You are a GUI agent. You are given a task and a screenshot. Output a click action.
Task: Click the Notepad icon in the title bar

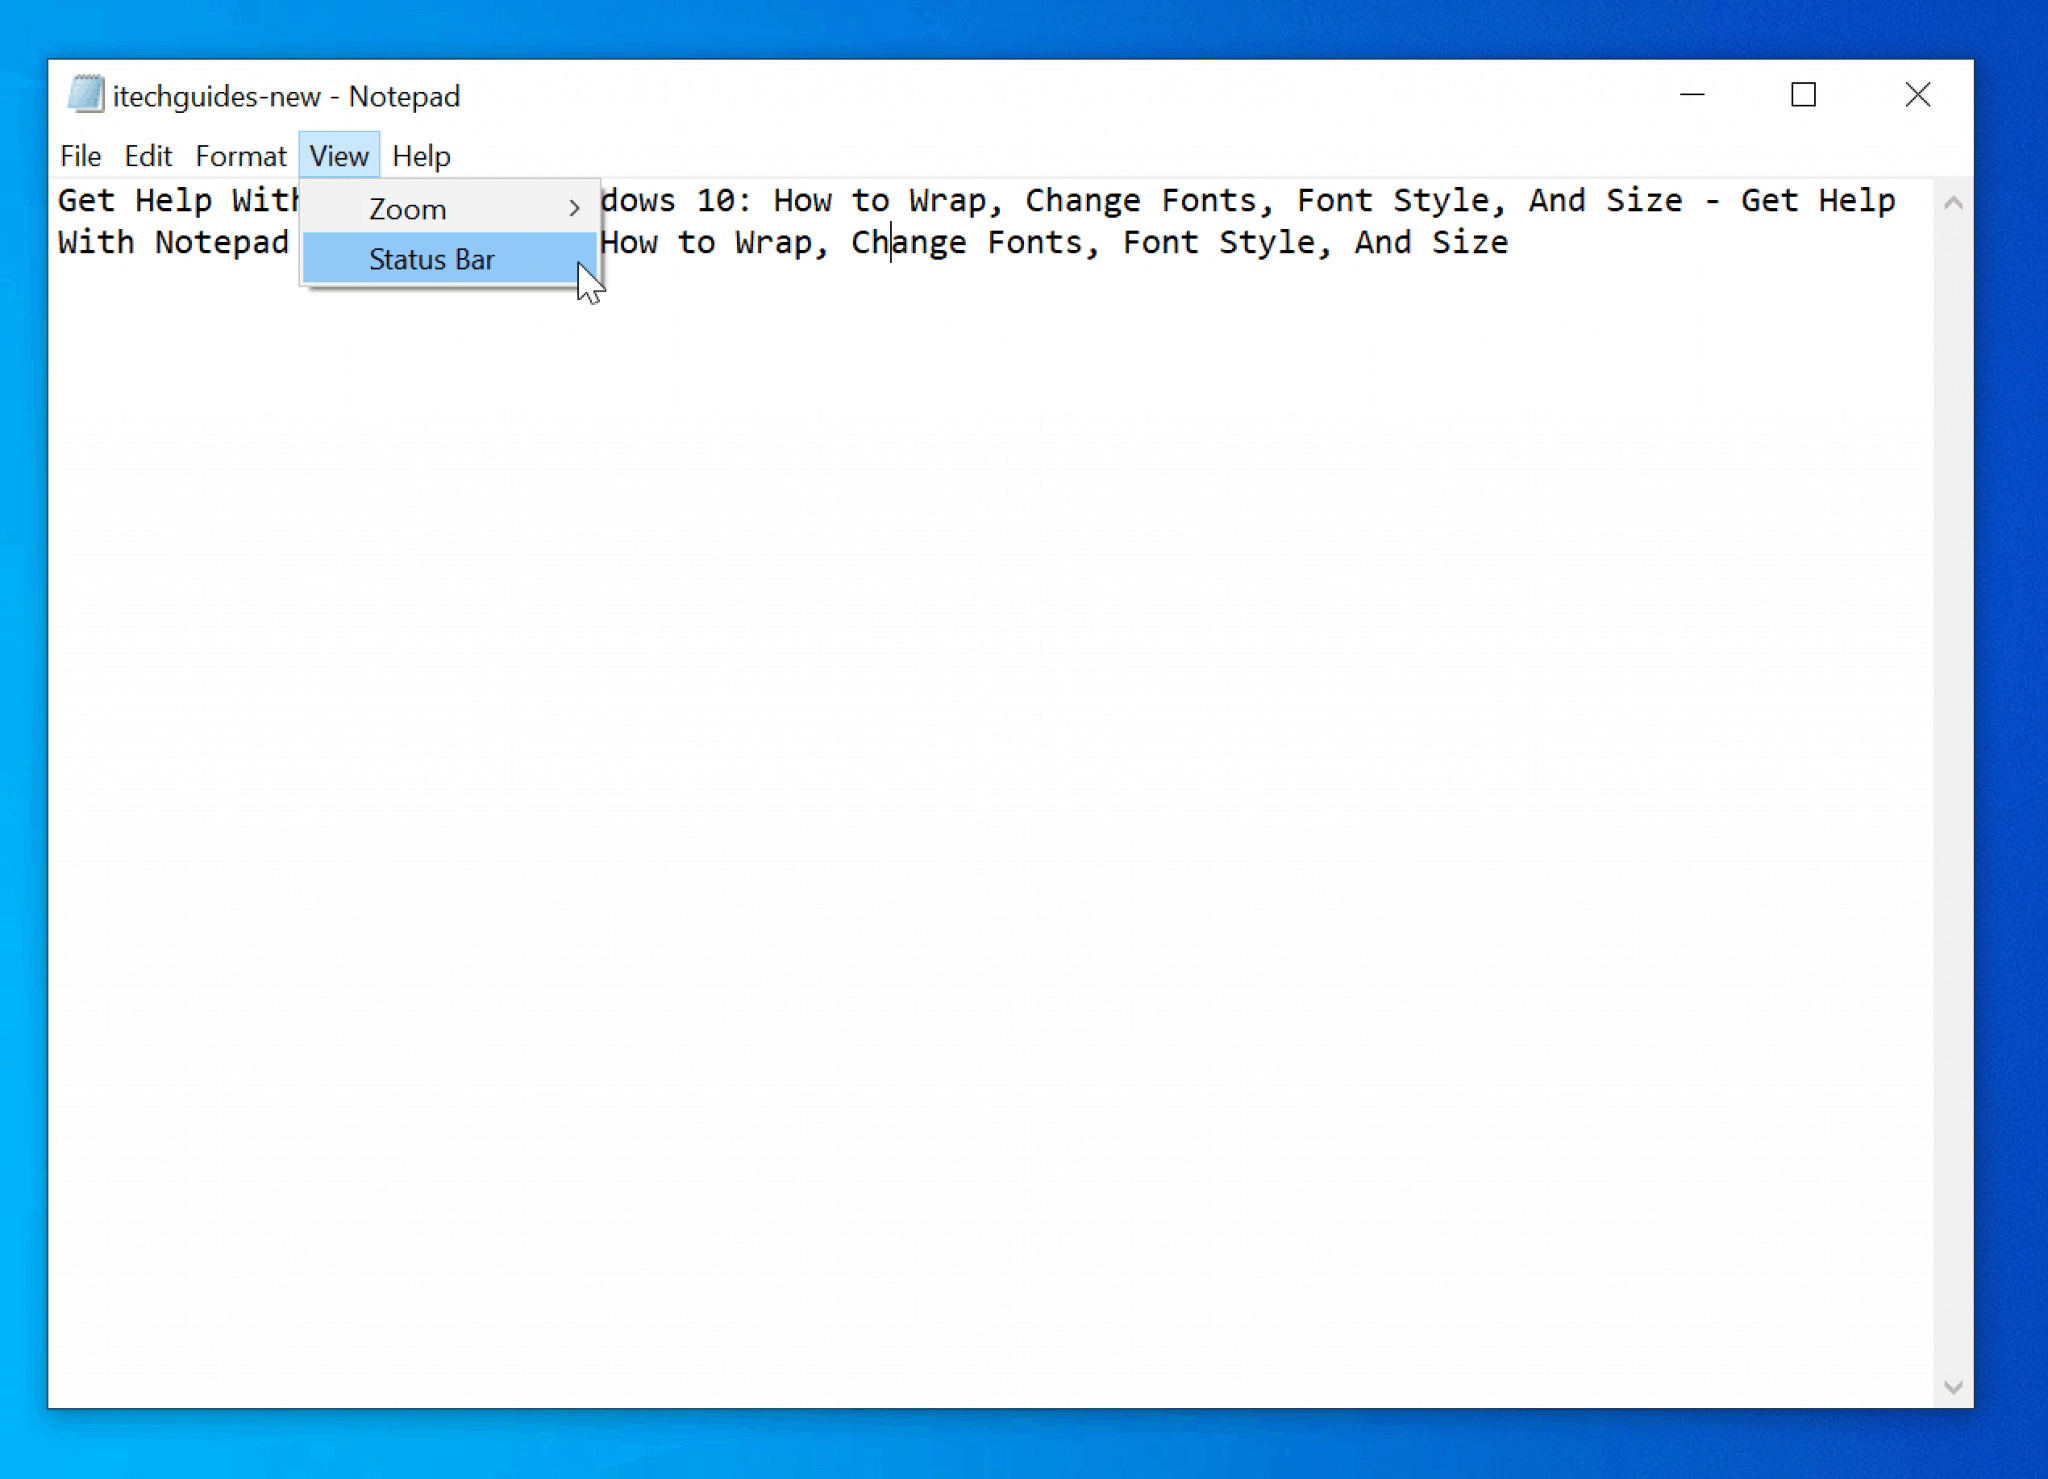(86, 93)
